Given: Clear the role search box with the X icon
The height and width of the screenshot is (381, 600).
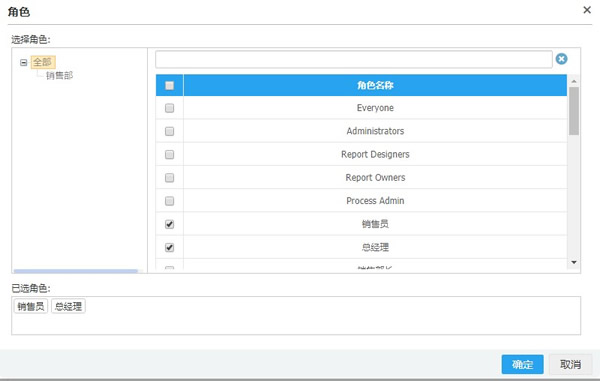Looking at the screenshot, I should pos(561,59).
